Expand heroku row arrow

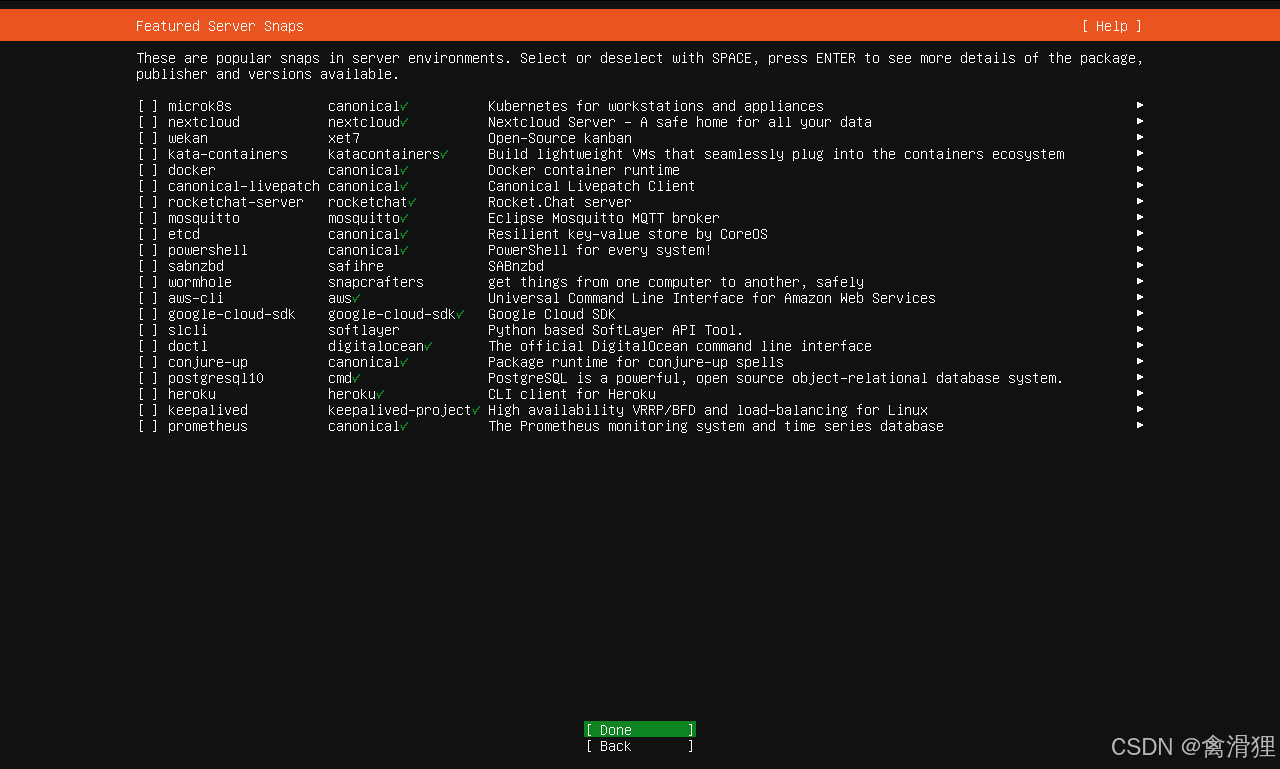(x=1140, y=393)
